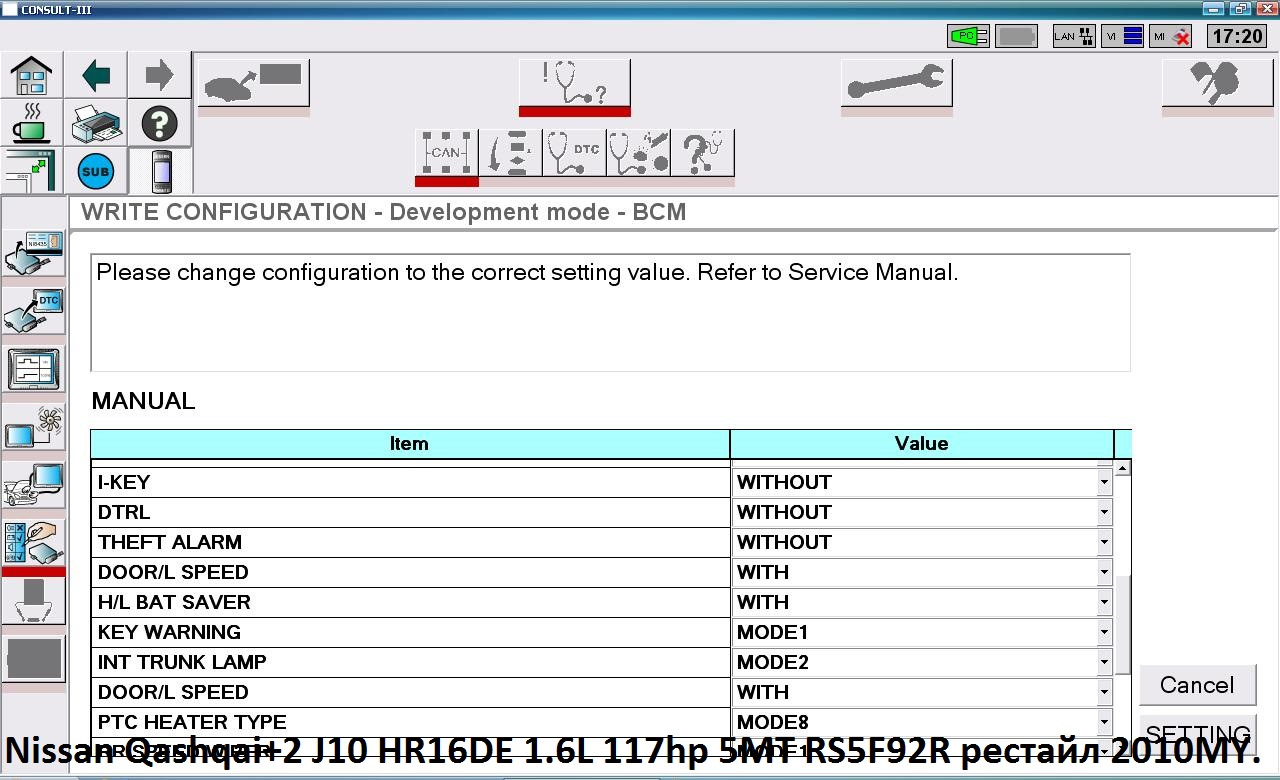
Task: Click the VI status indicator
Action: tap(1122, 36)
